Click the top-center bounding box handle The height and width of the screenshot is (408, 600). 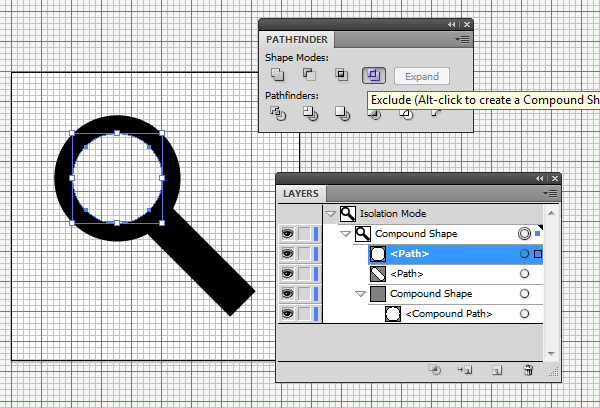pos(117,133)
